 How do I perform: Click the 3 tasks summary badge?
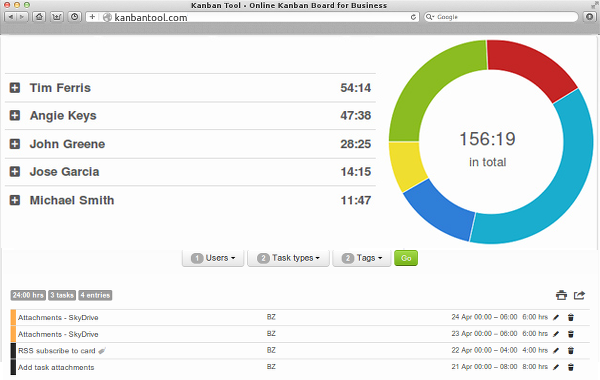[x=62, y=295]
